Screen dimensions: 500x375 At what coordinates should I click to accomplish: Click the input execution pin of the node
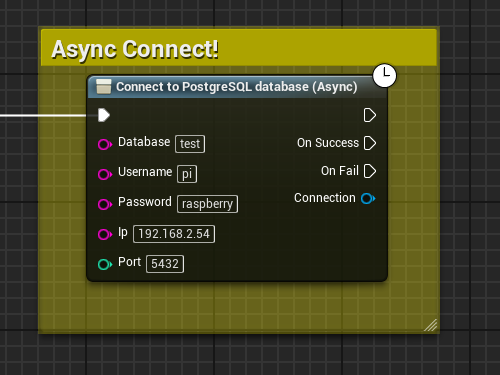tap(104, 115)
